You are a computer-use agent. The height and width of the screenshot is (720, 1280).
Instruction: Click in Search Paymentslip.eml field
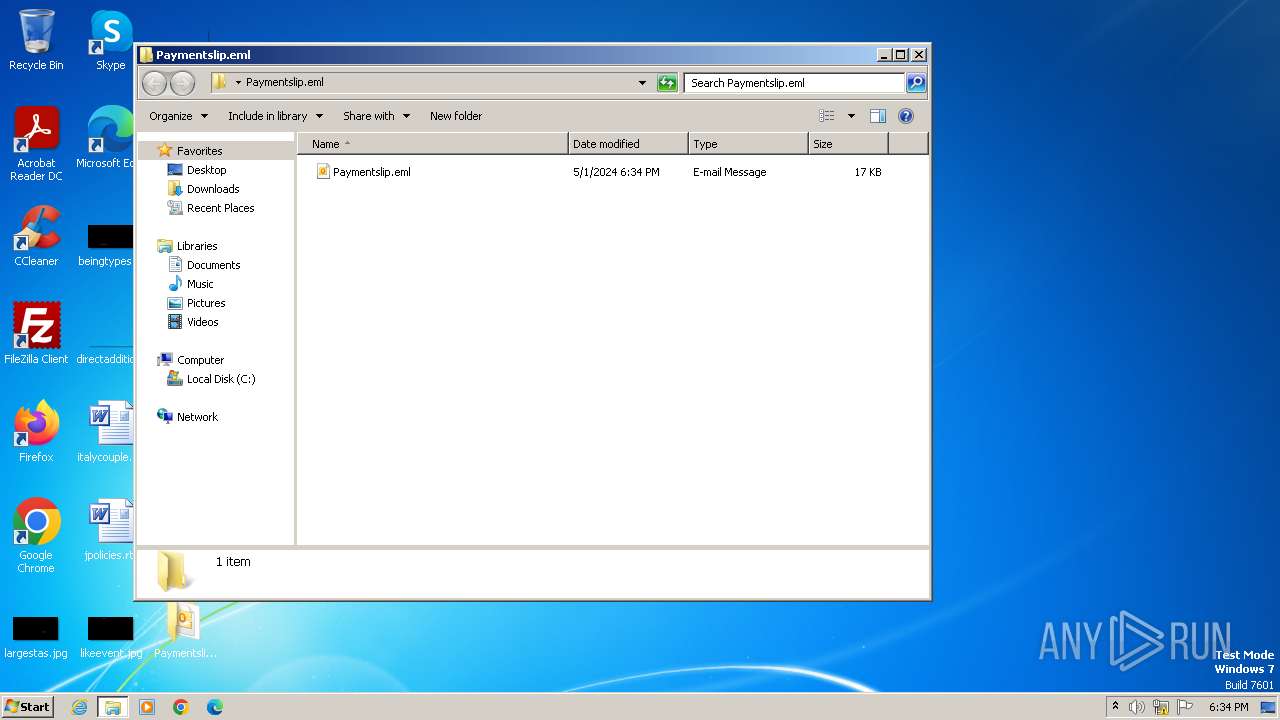click(x=795, y=83)
